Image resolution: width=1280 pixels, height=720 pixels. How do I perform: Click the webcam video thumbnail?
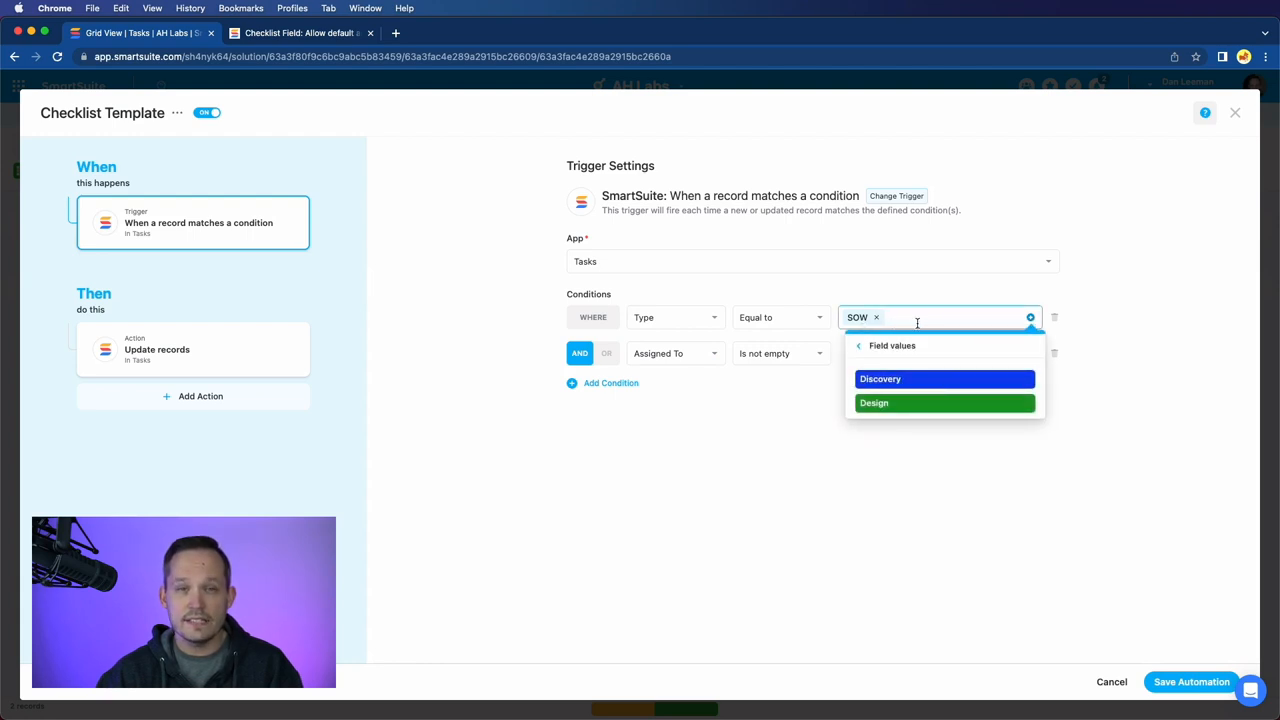pos(184,602)
